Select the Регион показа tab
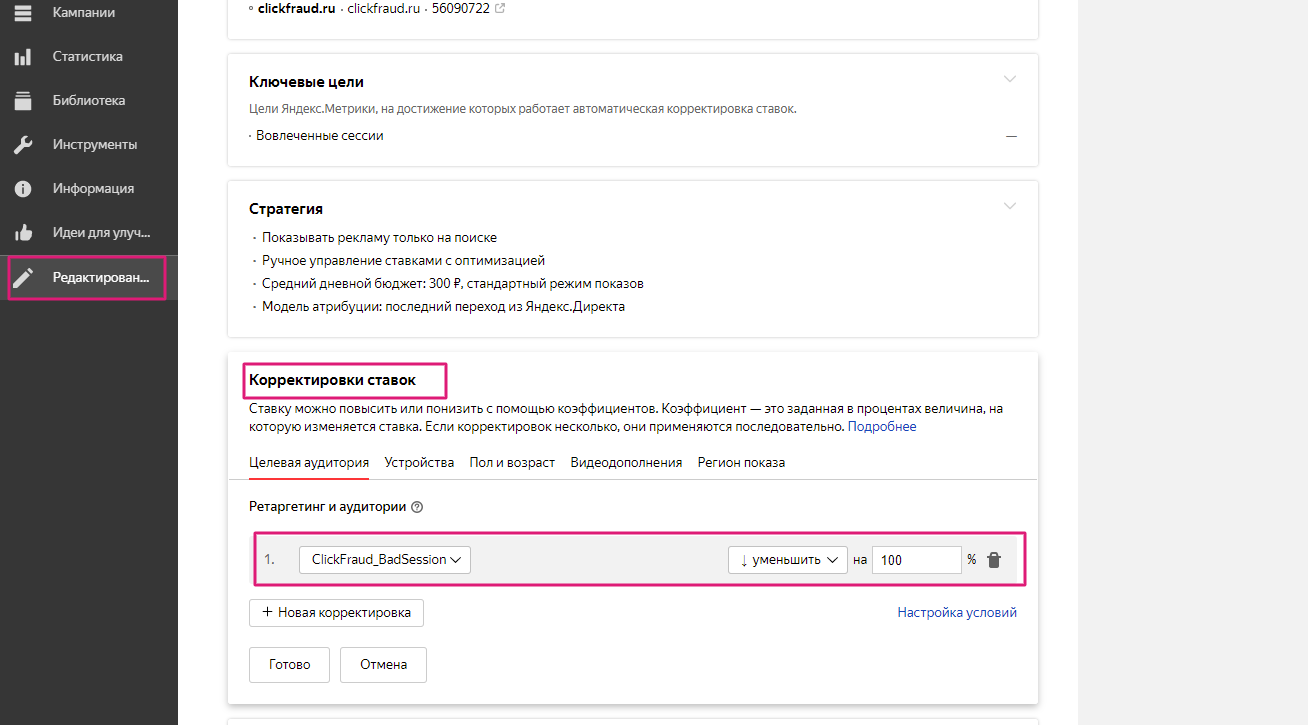This screenshot has width=1308, height=725. click(741, 463)
